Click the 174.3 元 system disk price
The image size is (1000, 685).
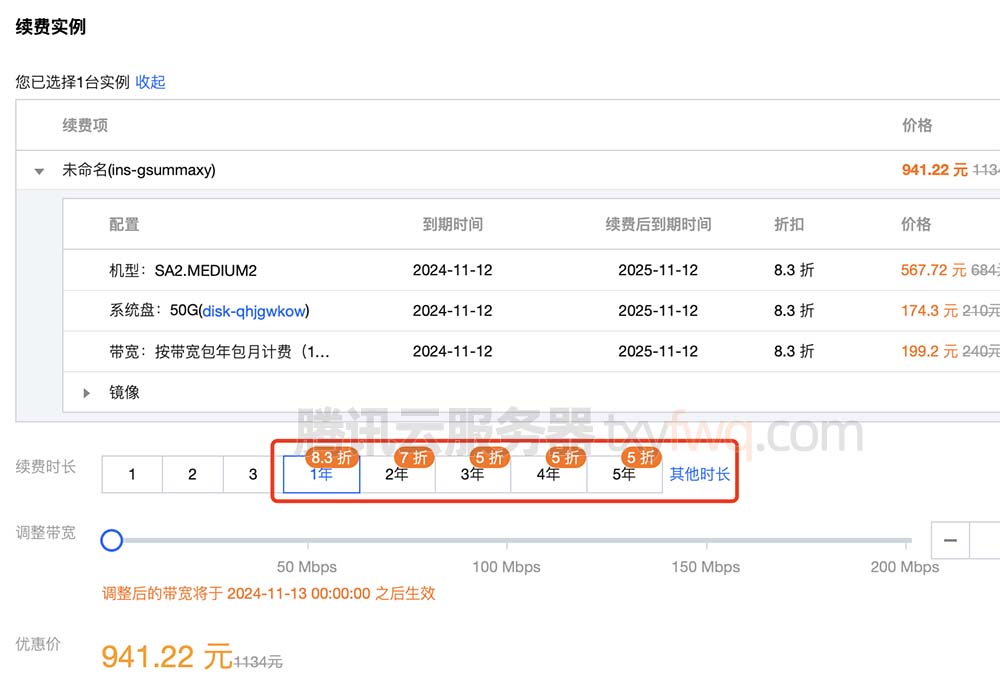click(x=929, y=311)
